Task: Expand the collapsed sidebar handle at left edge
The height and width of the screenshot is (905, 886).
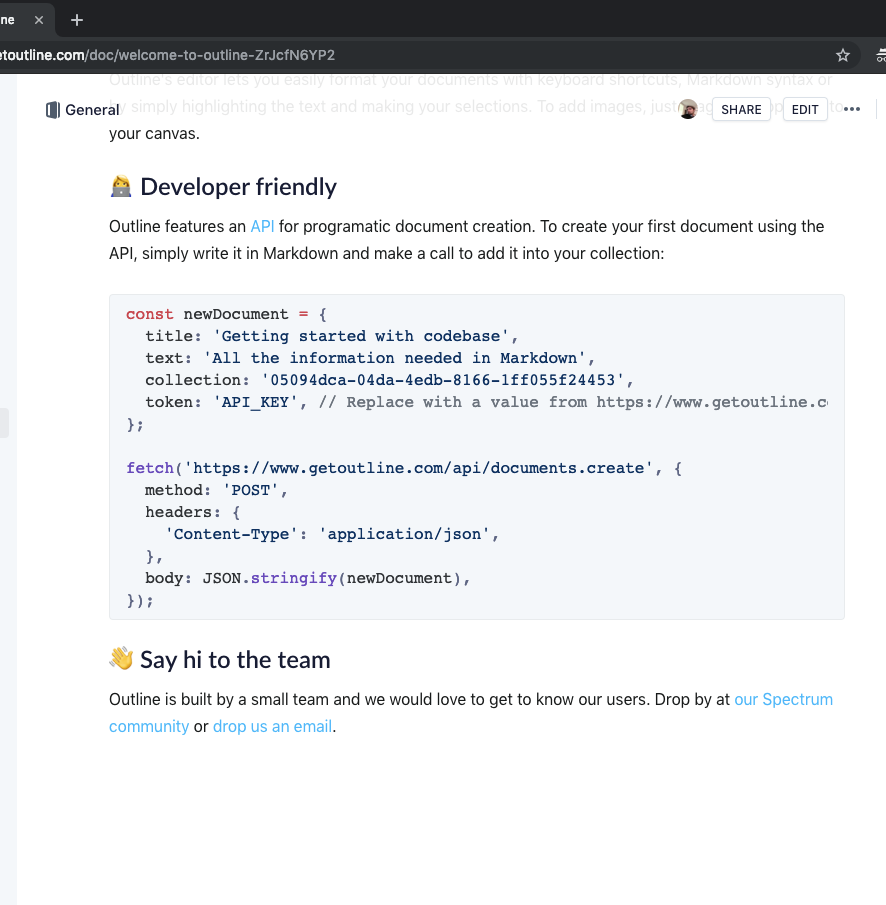Action: 4,423
